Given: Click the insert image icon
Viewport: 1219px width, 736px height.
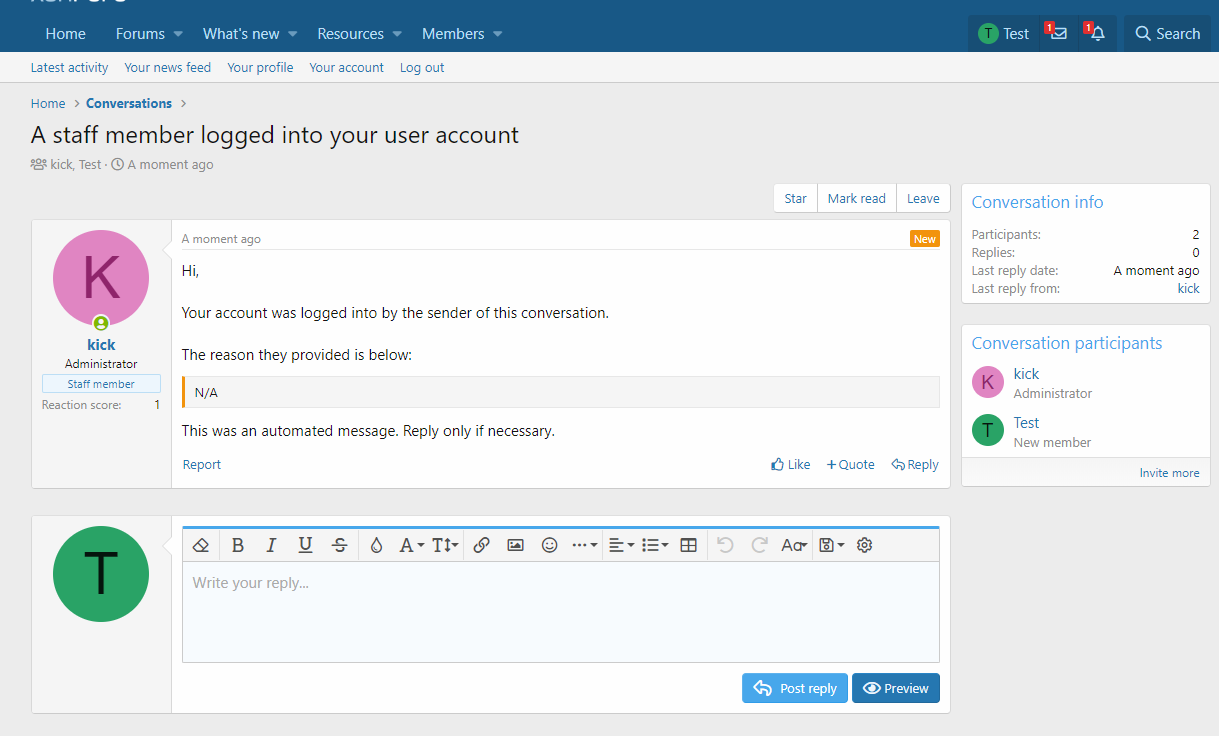Looking at the screenshot, I should 515,545.
